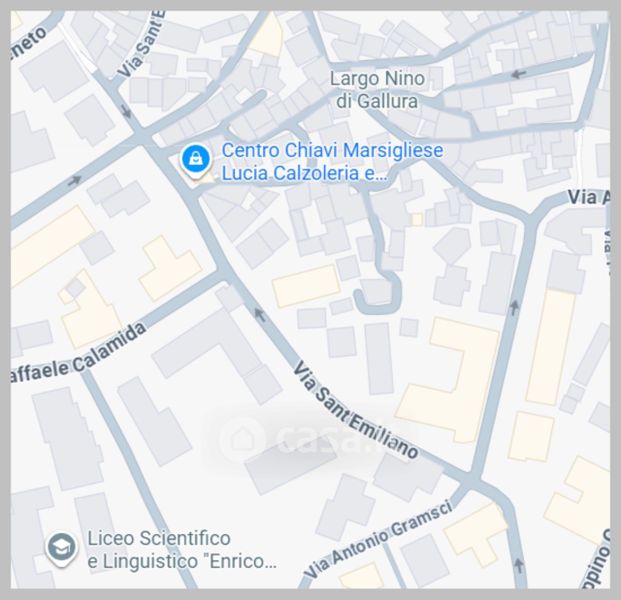Image resolution: width=621 pixels, height=600 pixels.
Task: Click the right-pointing arrow below the Veneto street label
Action: coord(74,180)
